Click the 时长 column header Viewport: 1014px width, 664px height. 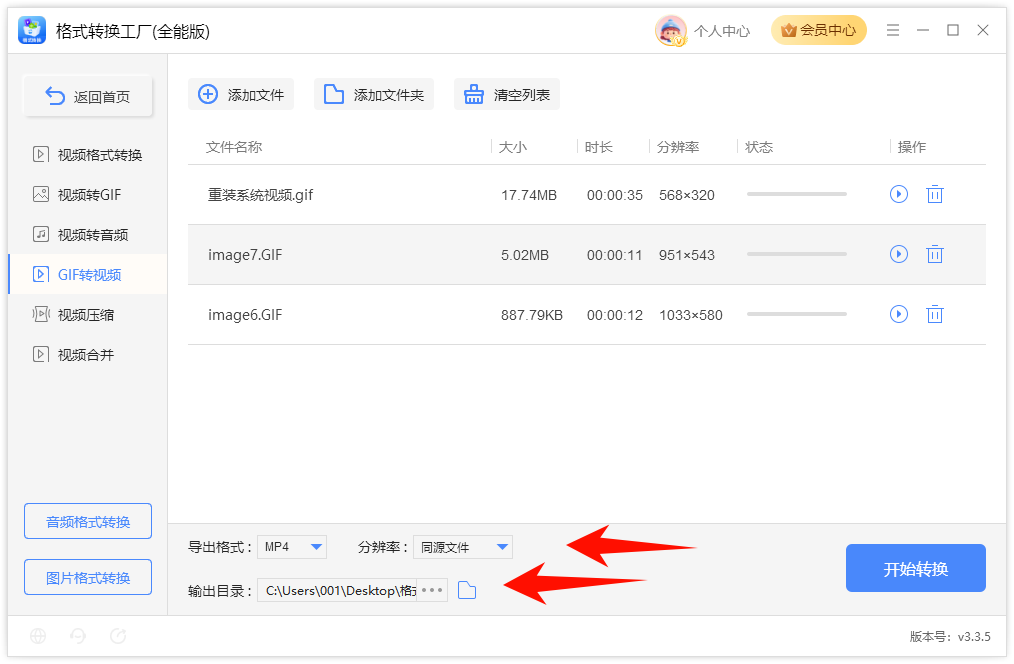pos(599,147)
